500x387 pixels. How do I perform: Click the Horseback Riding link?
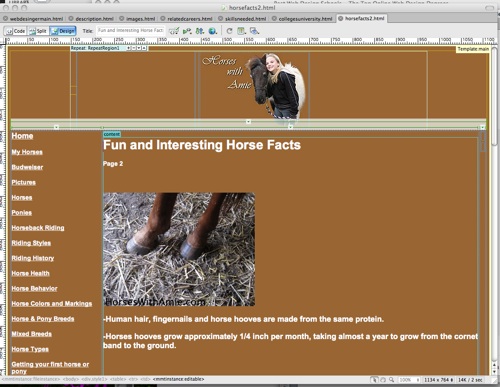(38, 228)
